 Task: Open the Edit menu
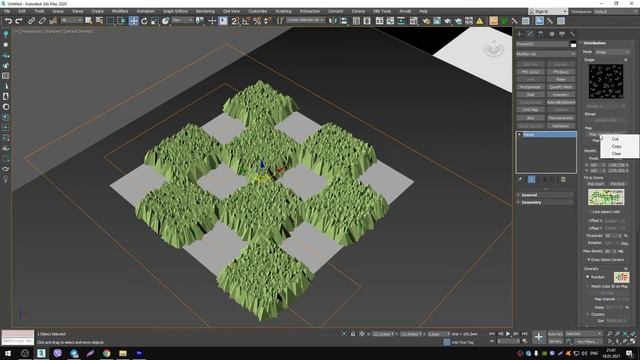[x=22, y=11]
